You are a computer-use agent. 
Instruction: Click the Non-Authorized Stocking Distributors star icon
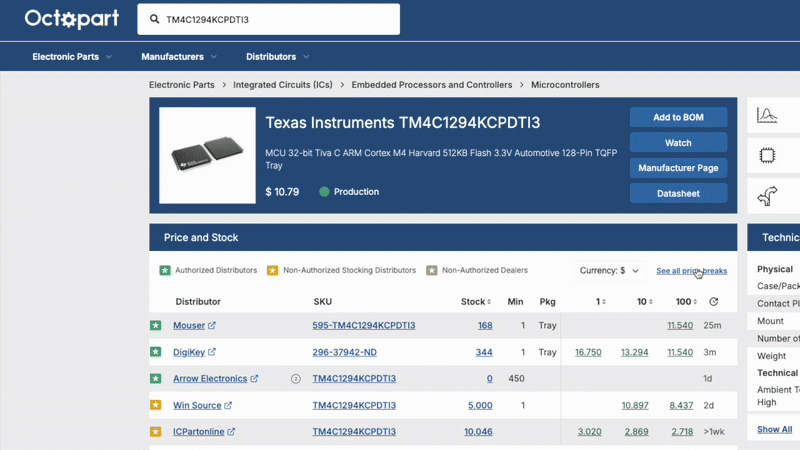click(x=272, y=270)
